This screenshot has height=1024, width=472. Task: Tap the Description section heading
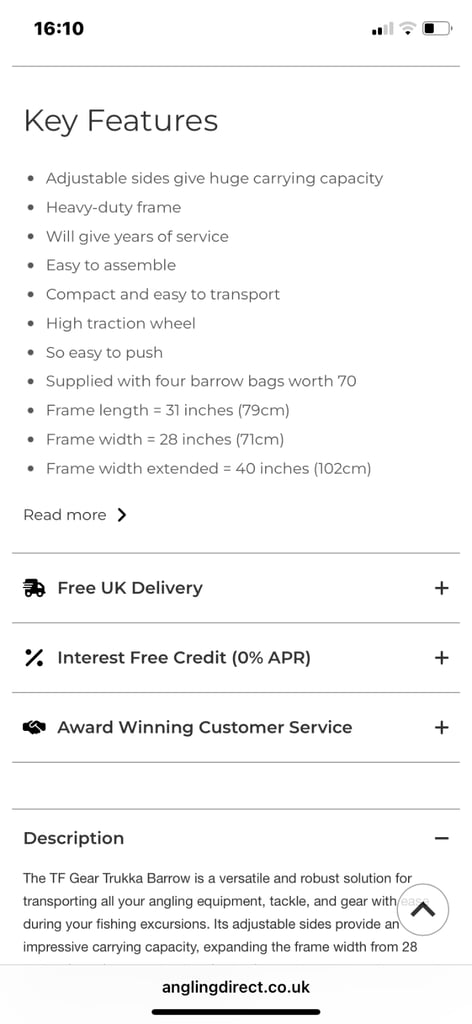point(74,839)
